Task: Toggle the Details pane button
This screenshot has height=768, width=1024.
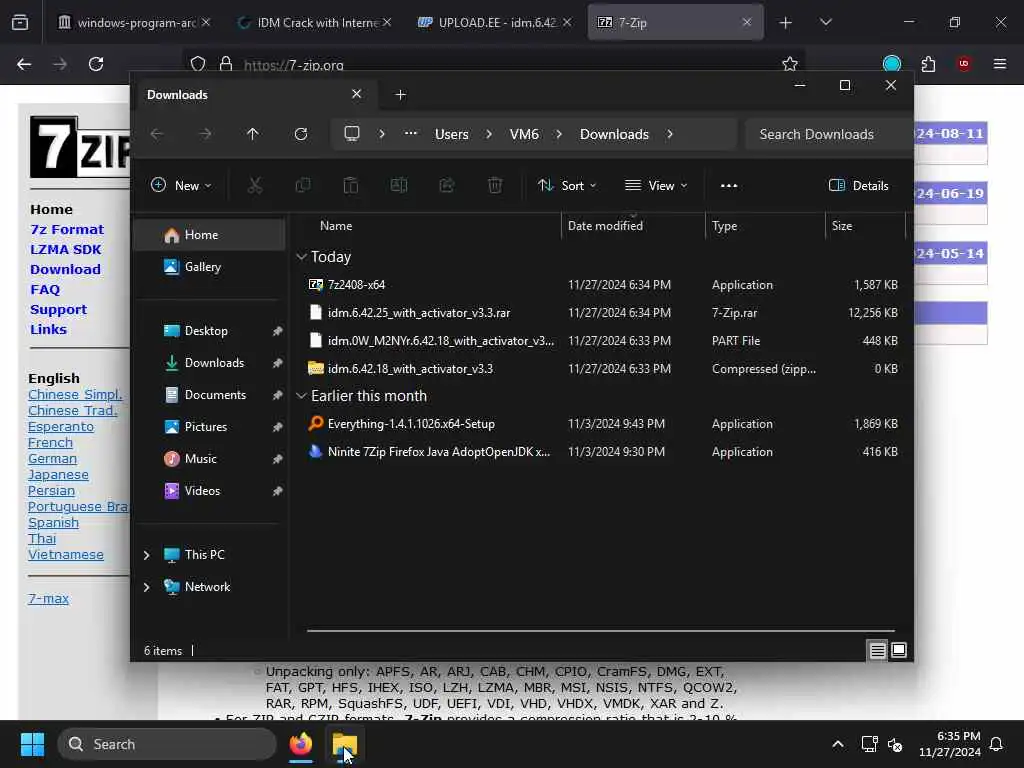Action: (858, 185)
